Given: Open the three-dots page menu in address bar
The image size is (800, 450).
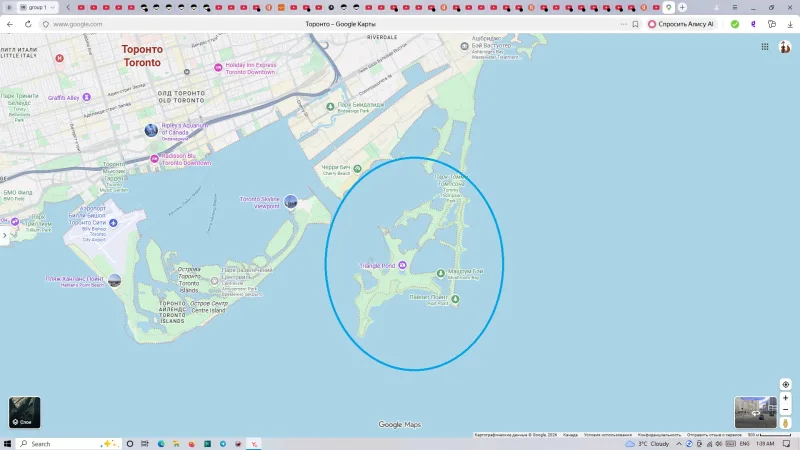Looking at the screenshot, I should click(x=623, y=24).
